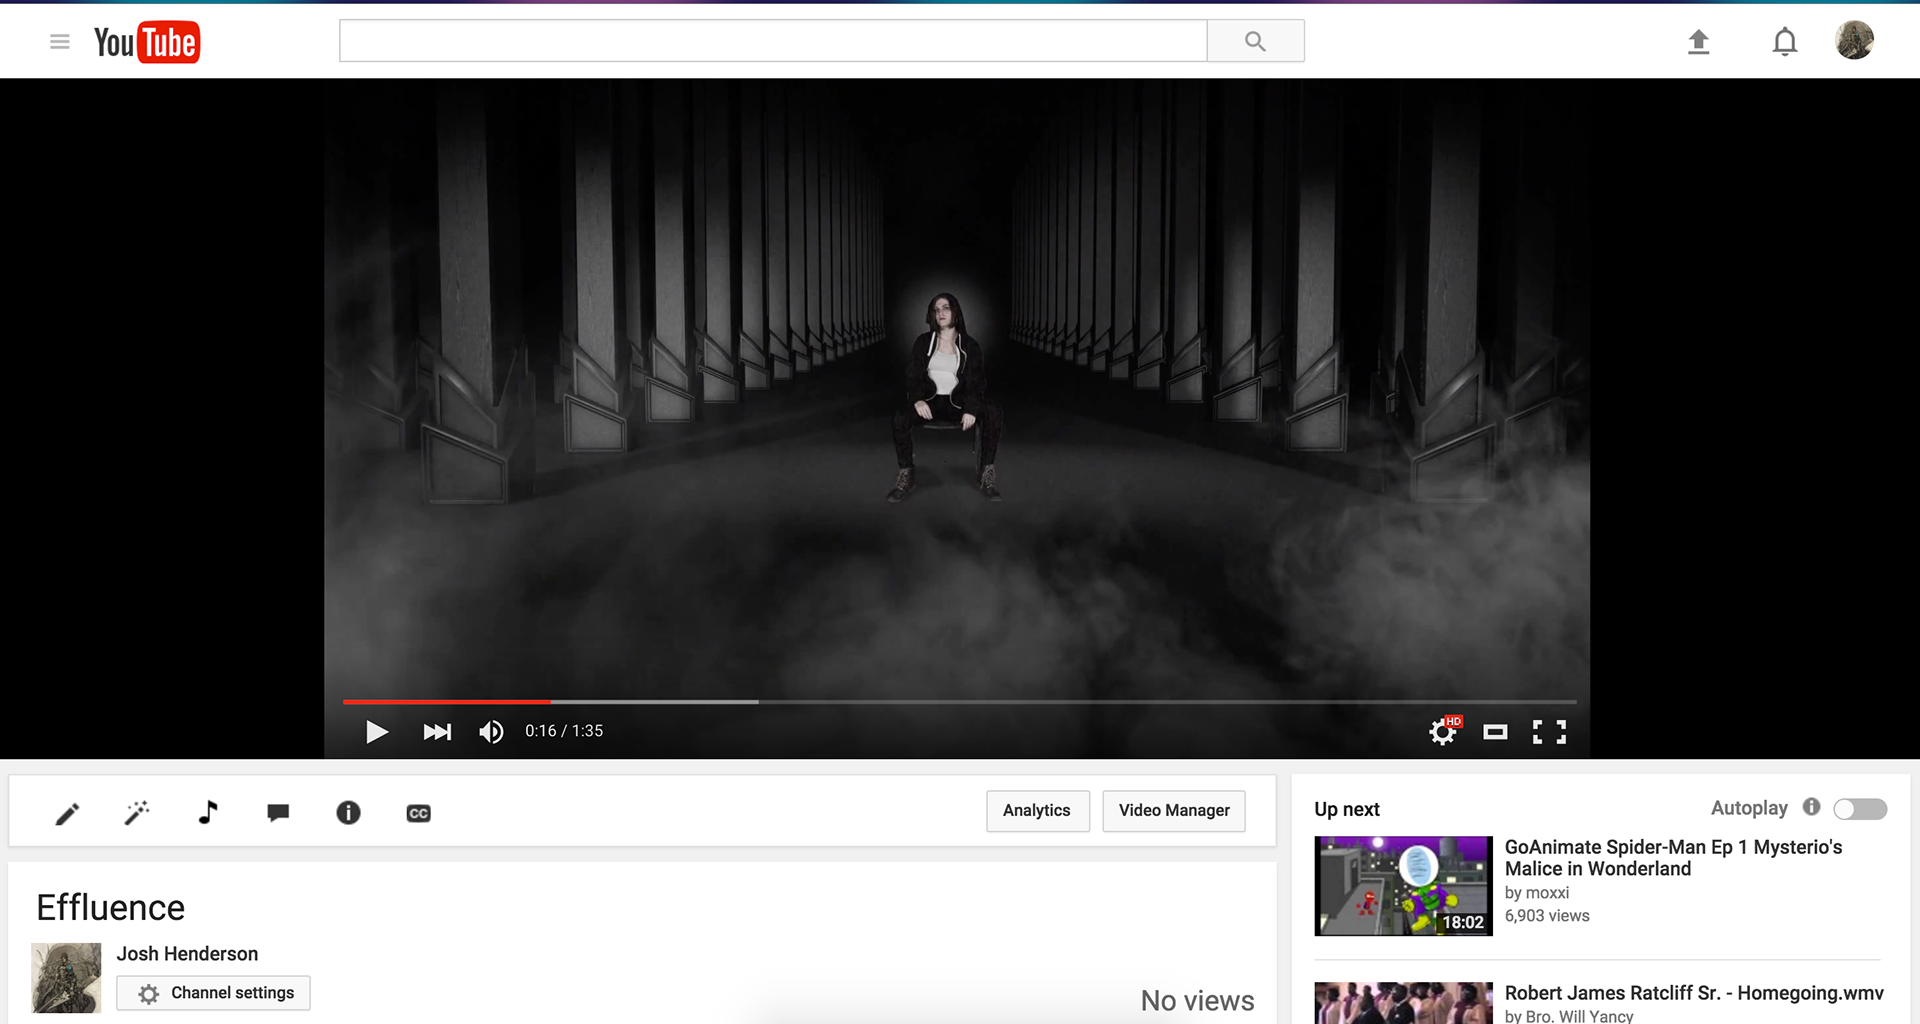This screenshot has height=1024, width=1920.
Task: Switch to theater mode
Action: pyautogui.click(x=1495, y=732)
